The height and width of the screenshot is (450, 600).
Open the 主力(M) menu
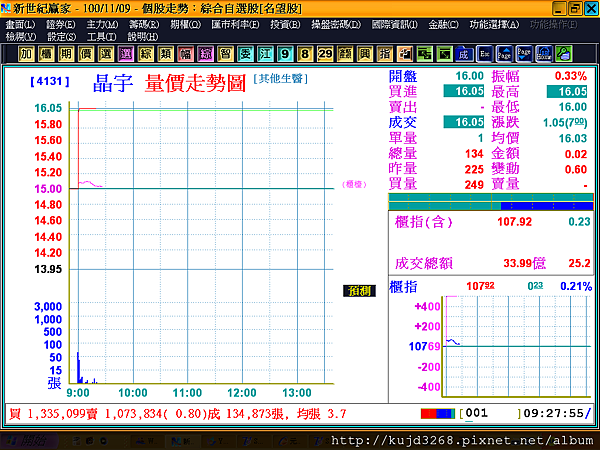102,25
